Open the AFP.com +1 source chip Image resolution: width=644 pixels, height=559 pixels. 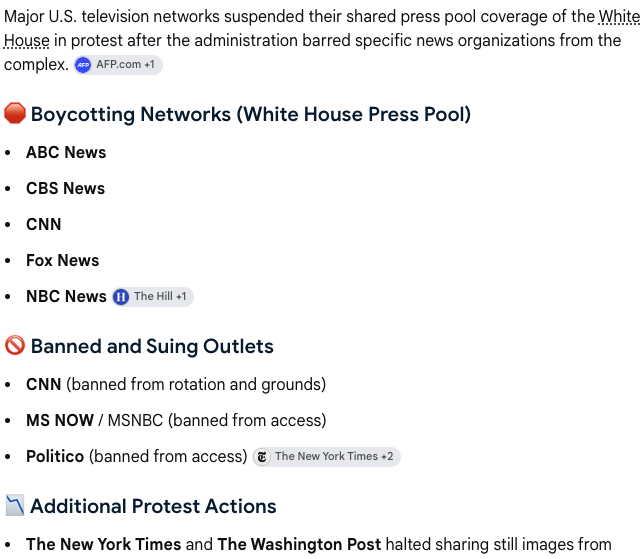pyautogui.click(x=118, y=65)
